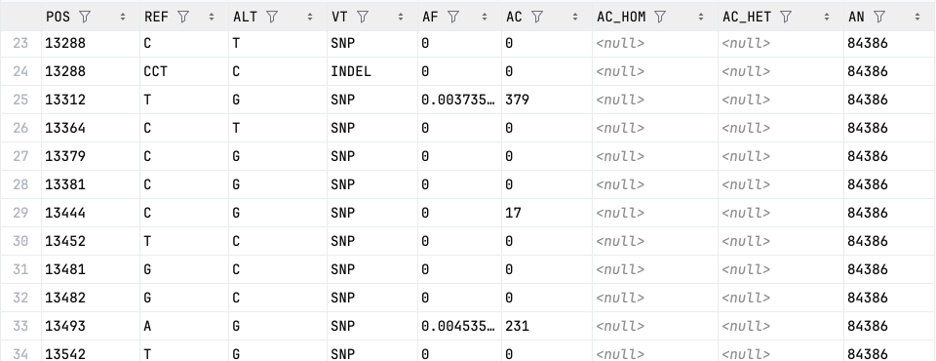Open the AF column filter icon
936x361 pixels.
click(x=453, y=17)
